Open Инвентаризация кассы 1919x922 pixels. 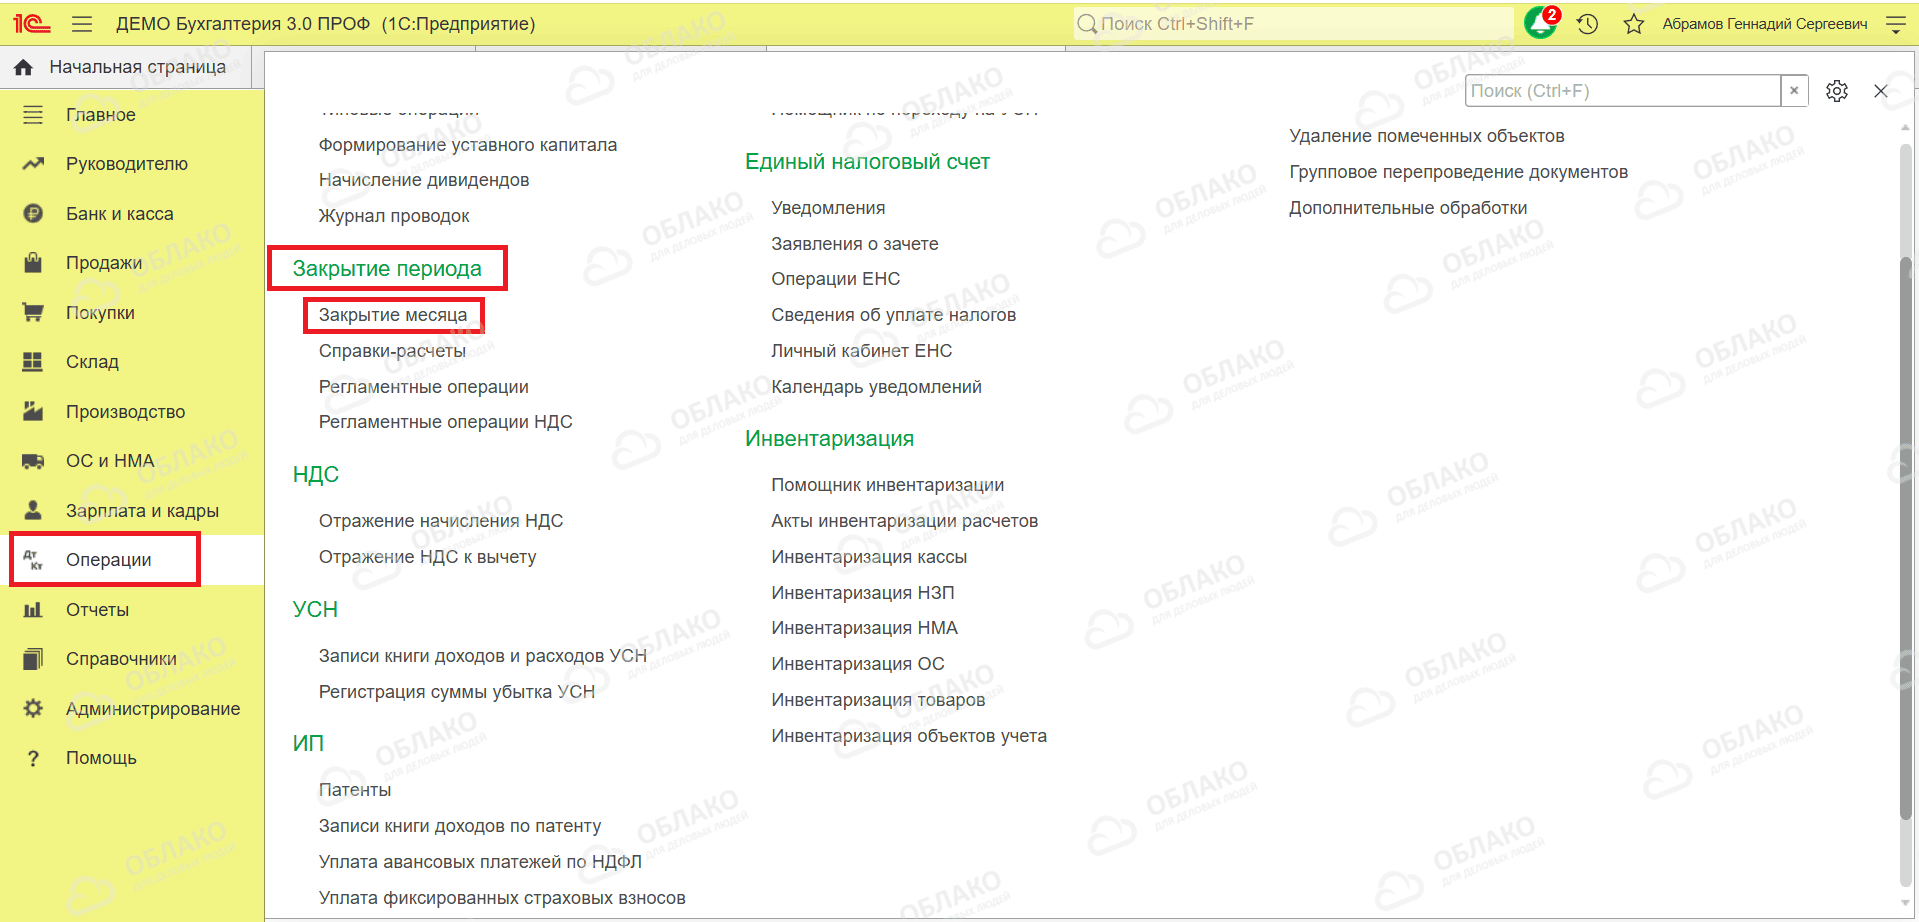[x=869, y=557]
